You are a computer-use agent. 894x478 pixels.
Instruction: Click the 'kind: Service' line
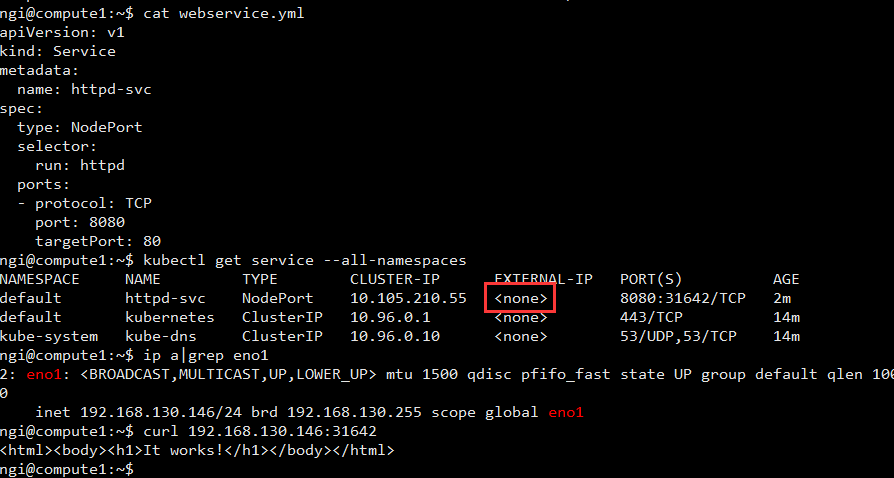pyautogui.click(x=58, y=51)
